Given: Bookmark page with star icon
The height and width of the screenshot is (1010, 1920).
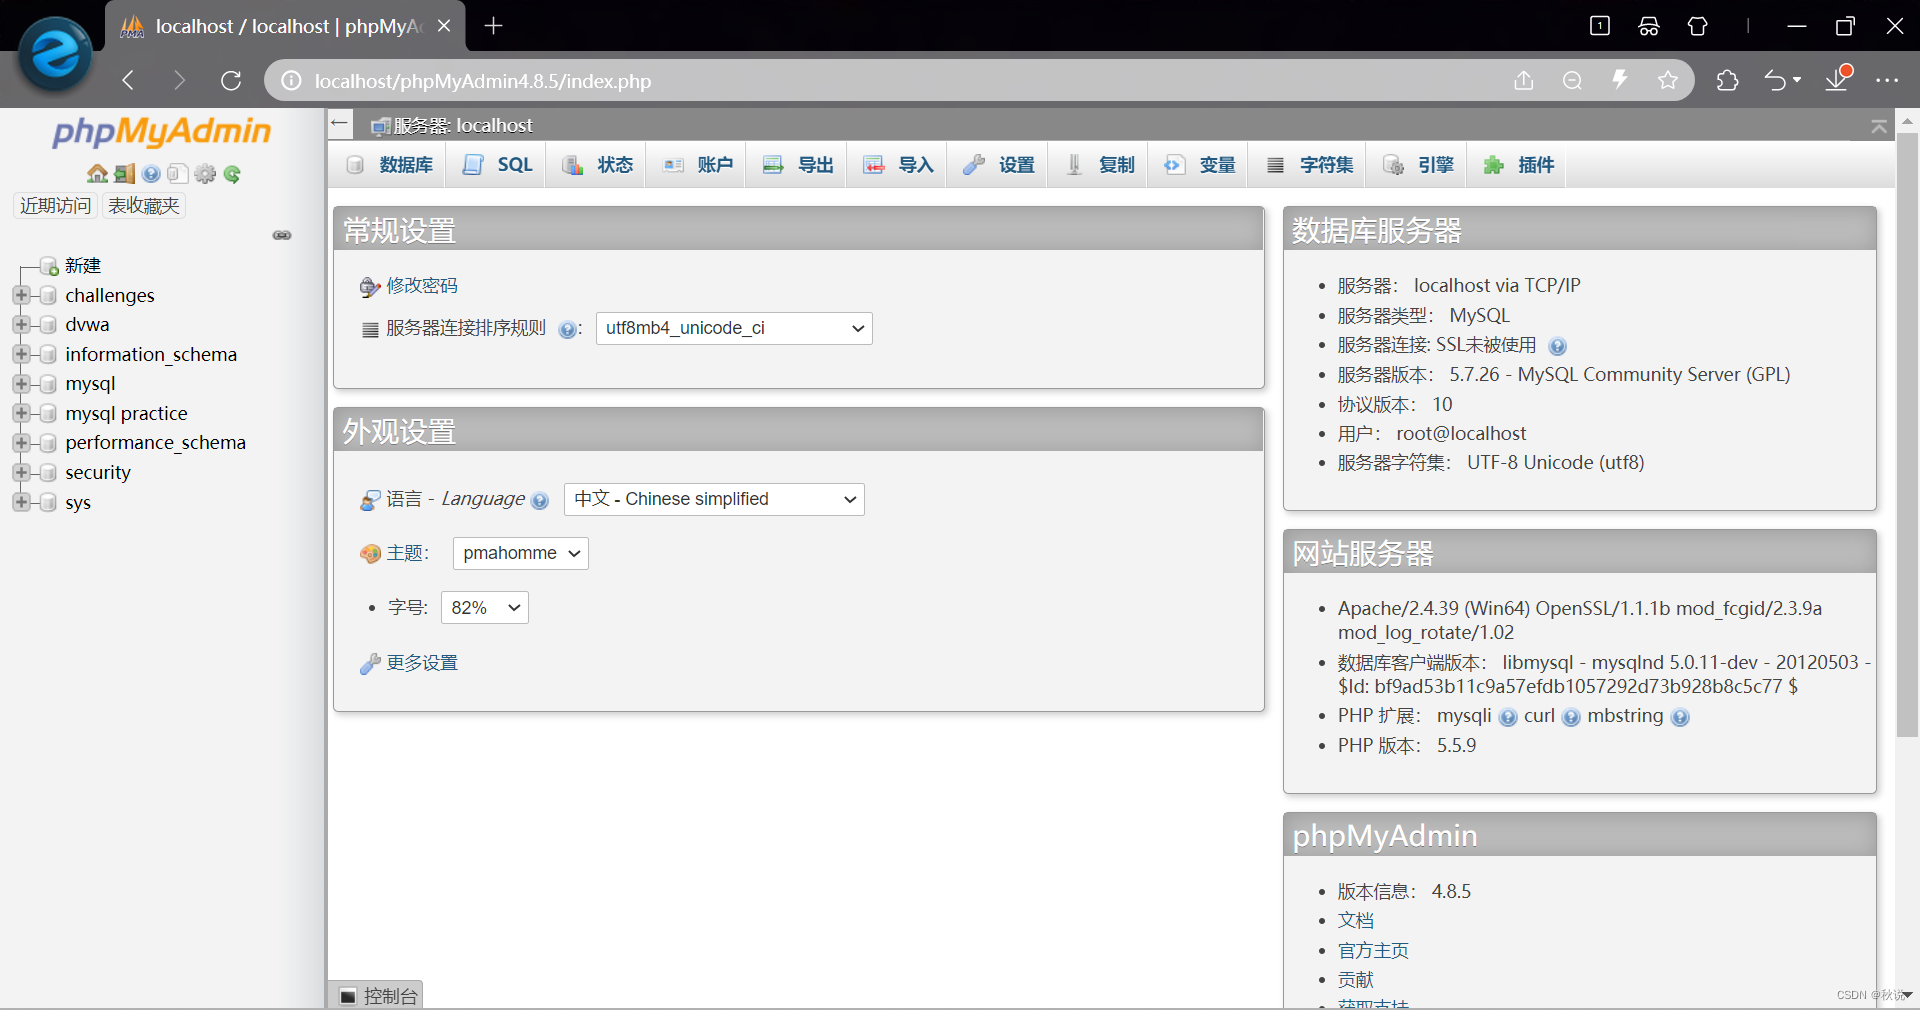Looking at the screenshot, I should pos(1668,80).
